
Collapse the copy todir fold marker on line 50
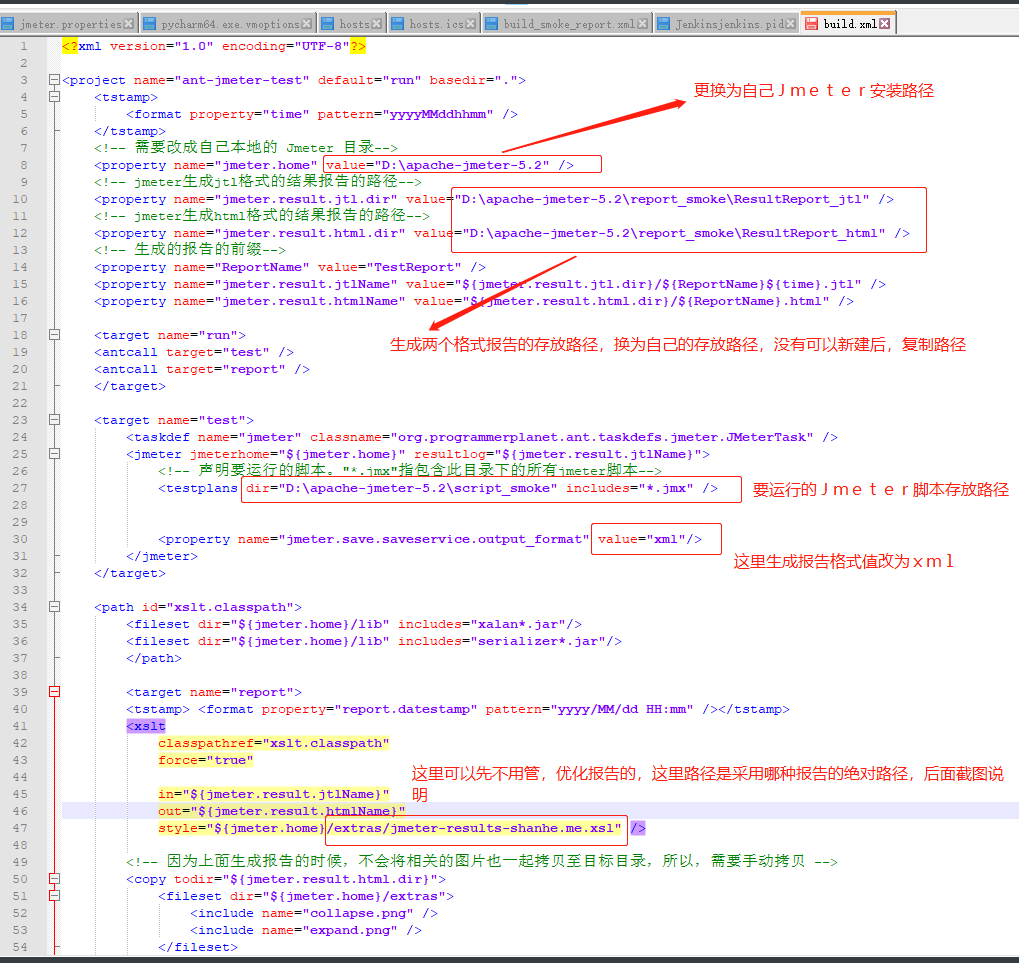click(55, 879)
